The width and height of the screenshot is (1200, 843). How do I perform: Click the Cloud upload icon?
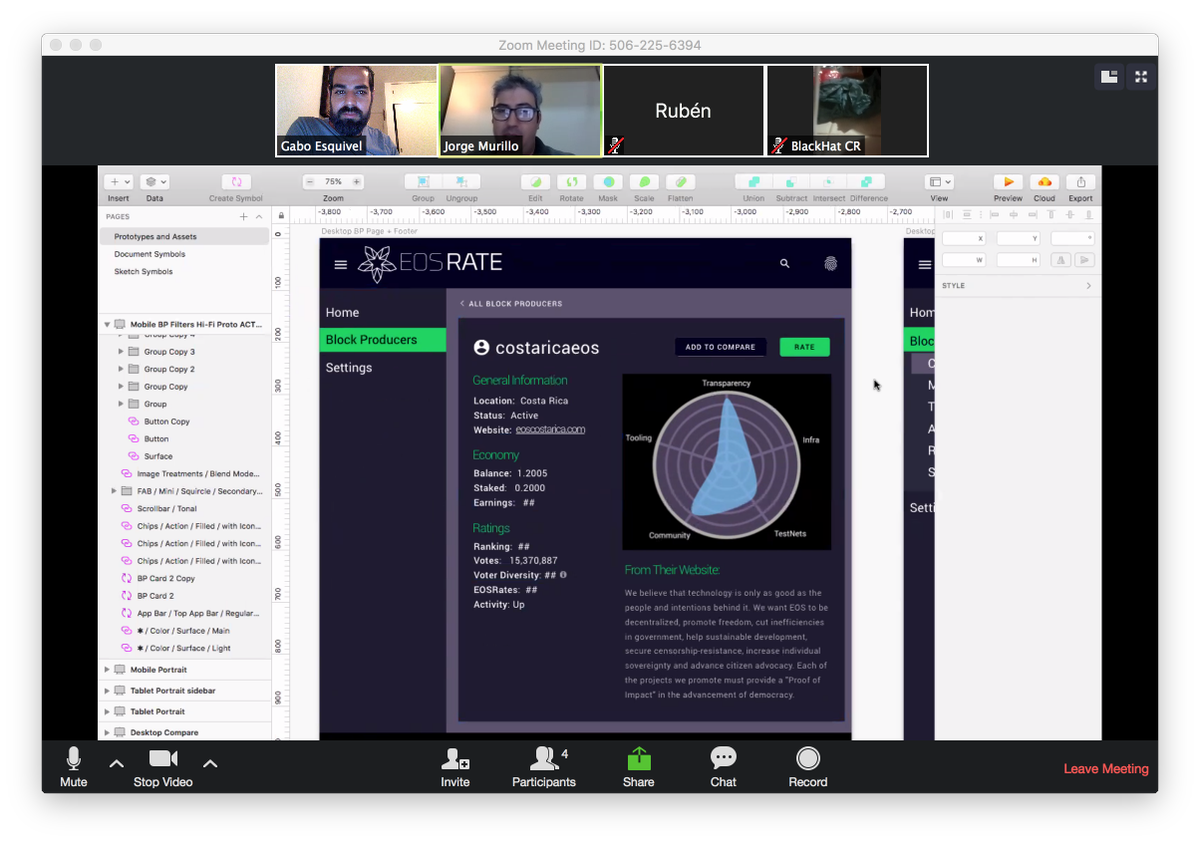point(1044,182)
